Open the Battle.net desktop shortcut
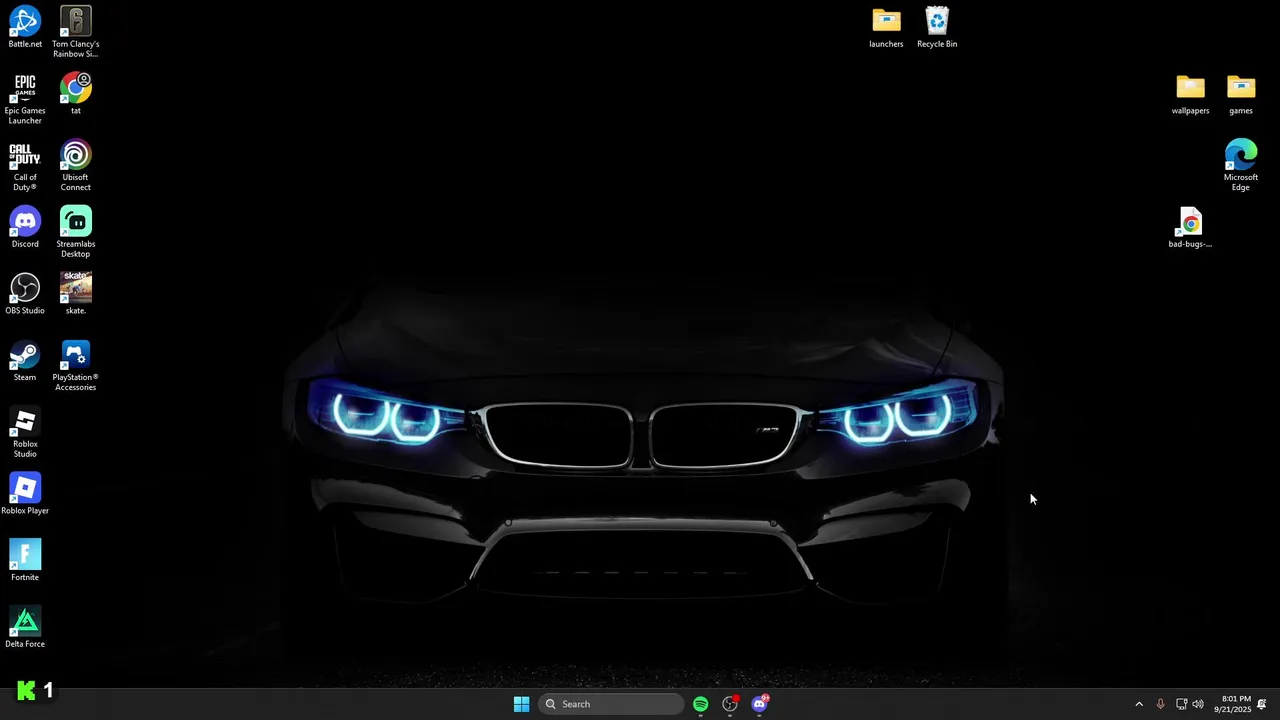Image resolution: width=1280 pixels, height=720 pixels. 25,27
